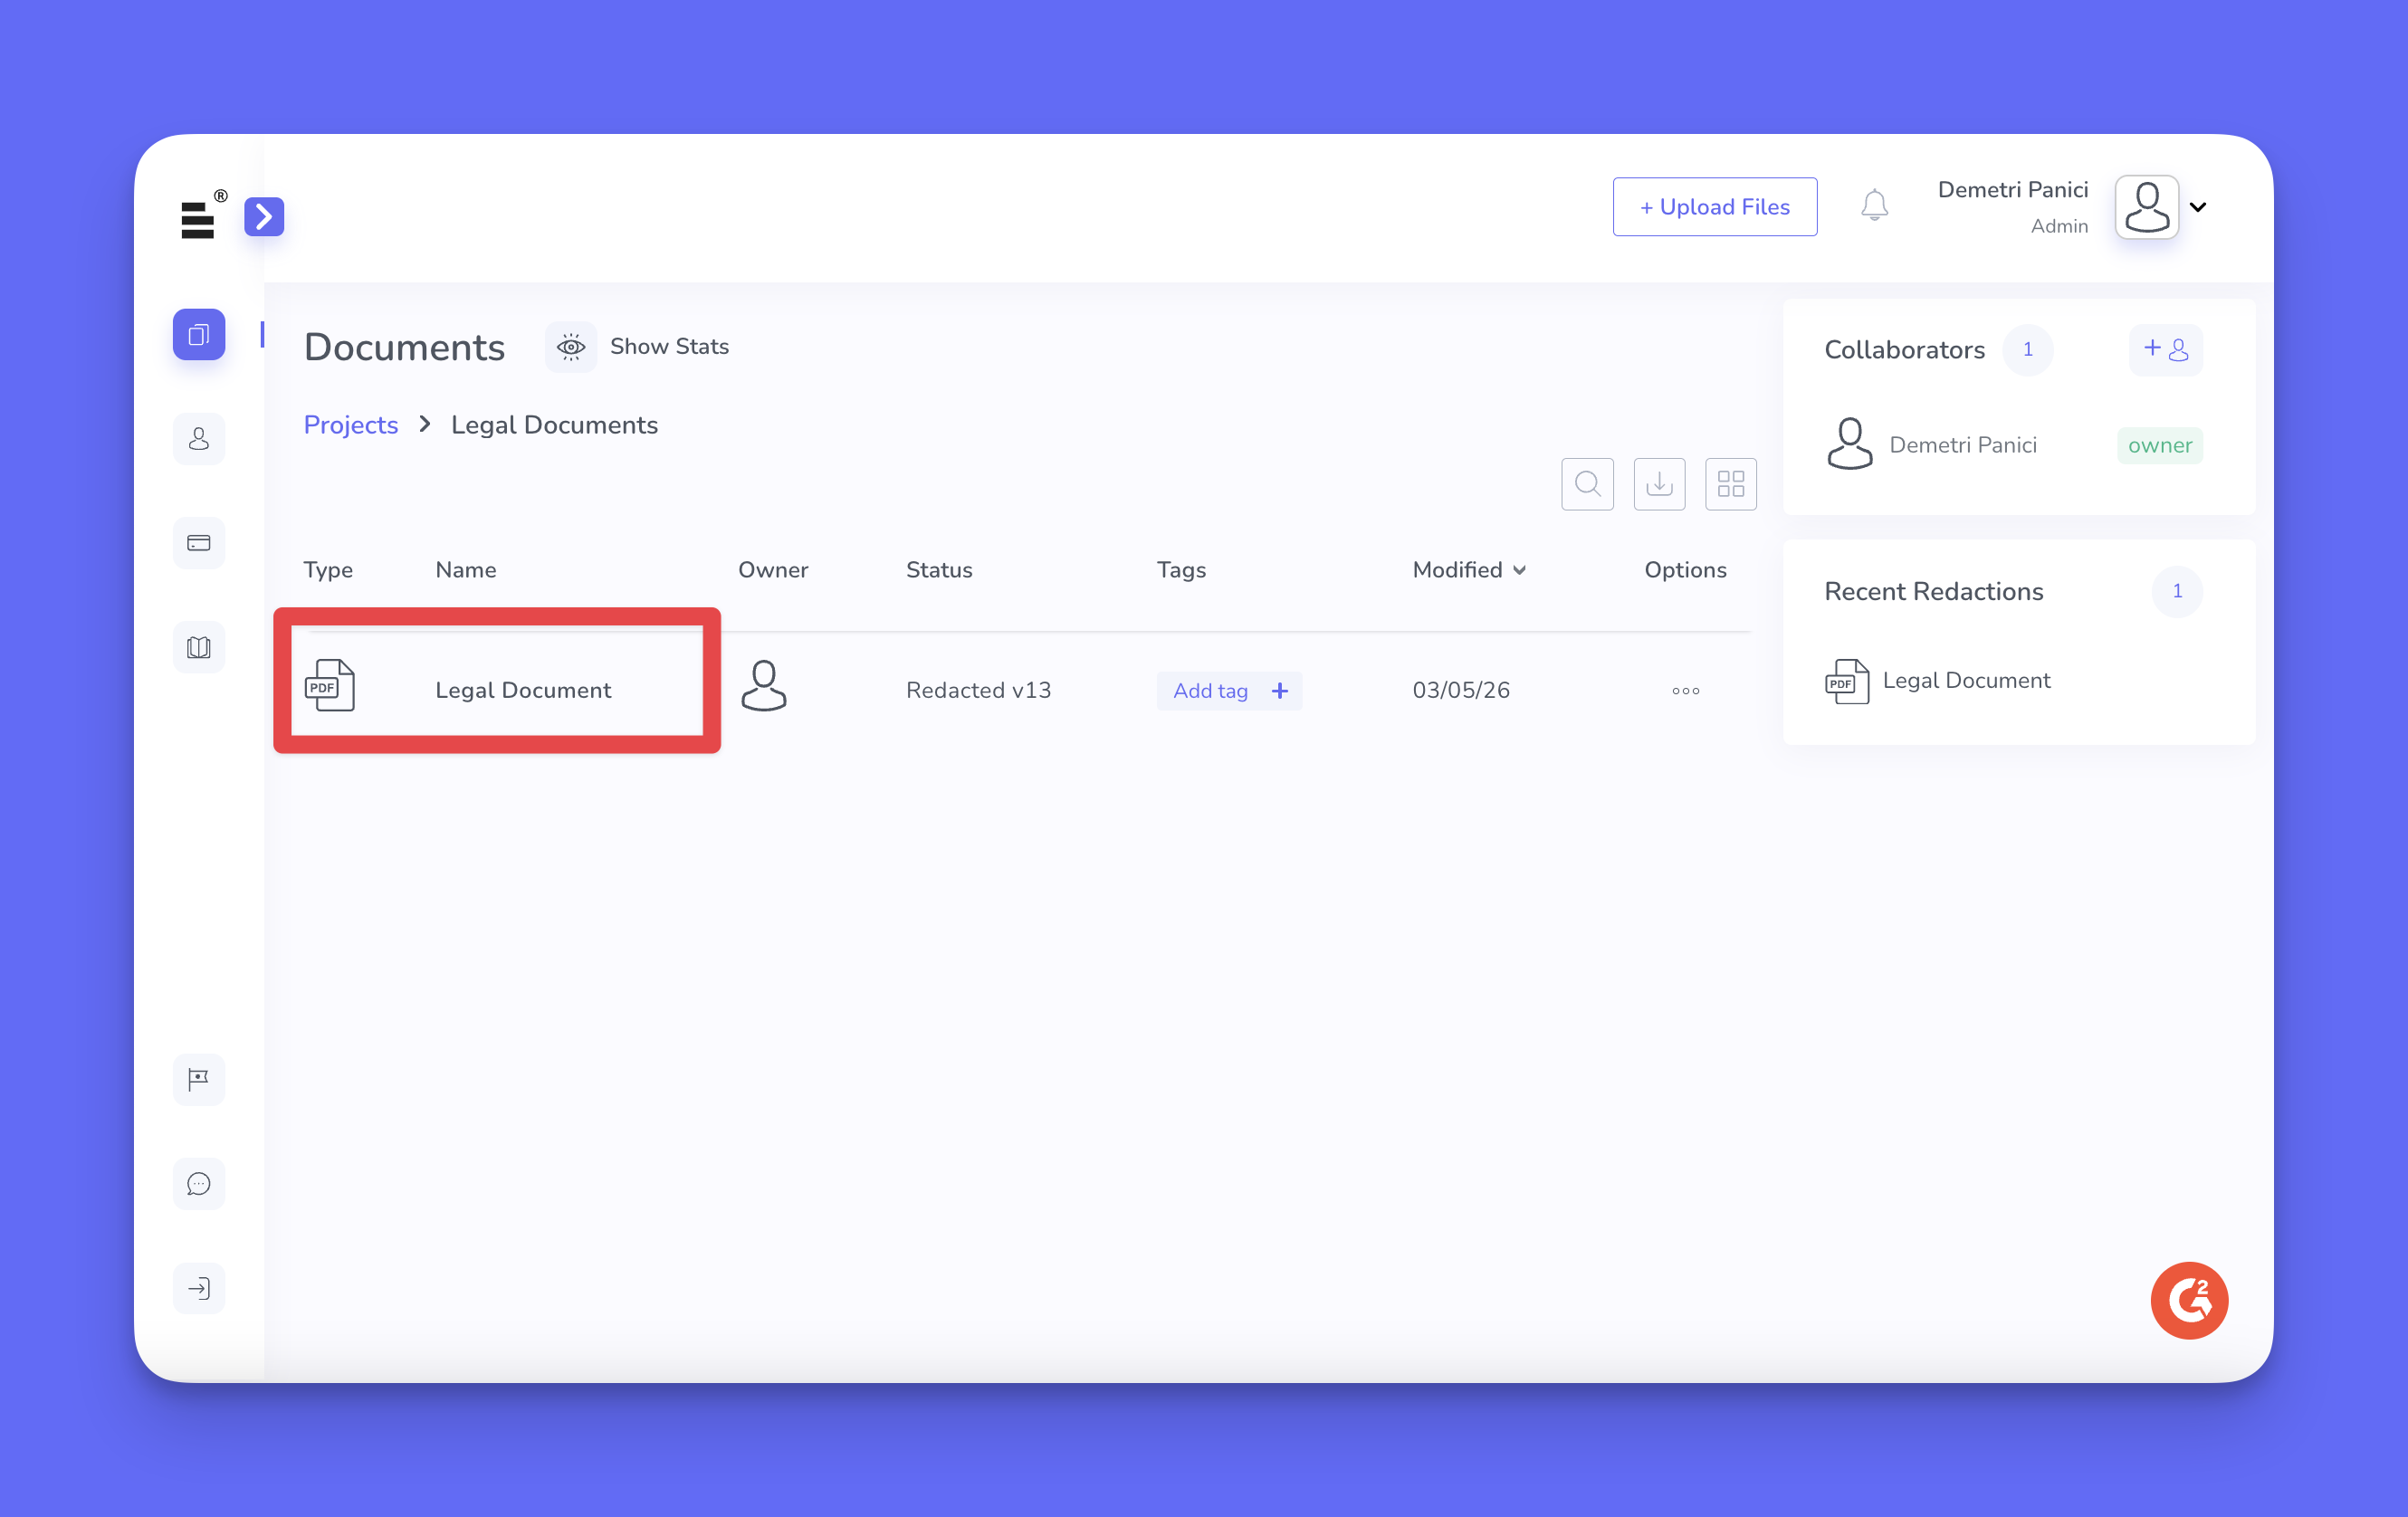
Task: Click the flag icon in sidebar
Action: 198,1079
